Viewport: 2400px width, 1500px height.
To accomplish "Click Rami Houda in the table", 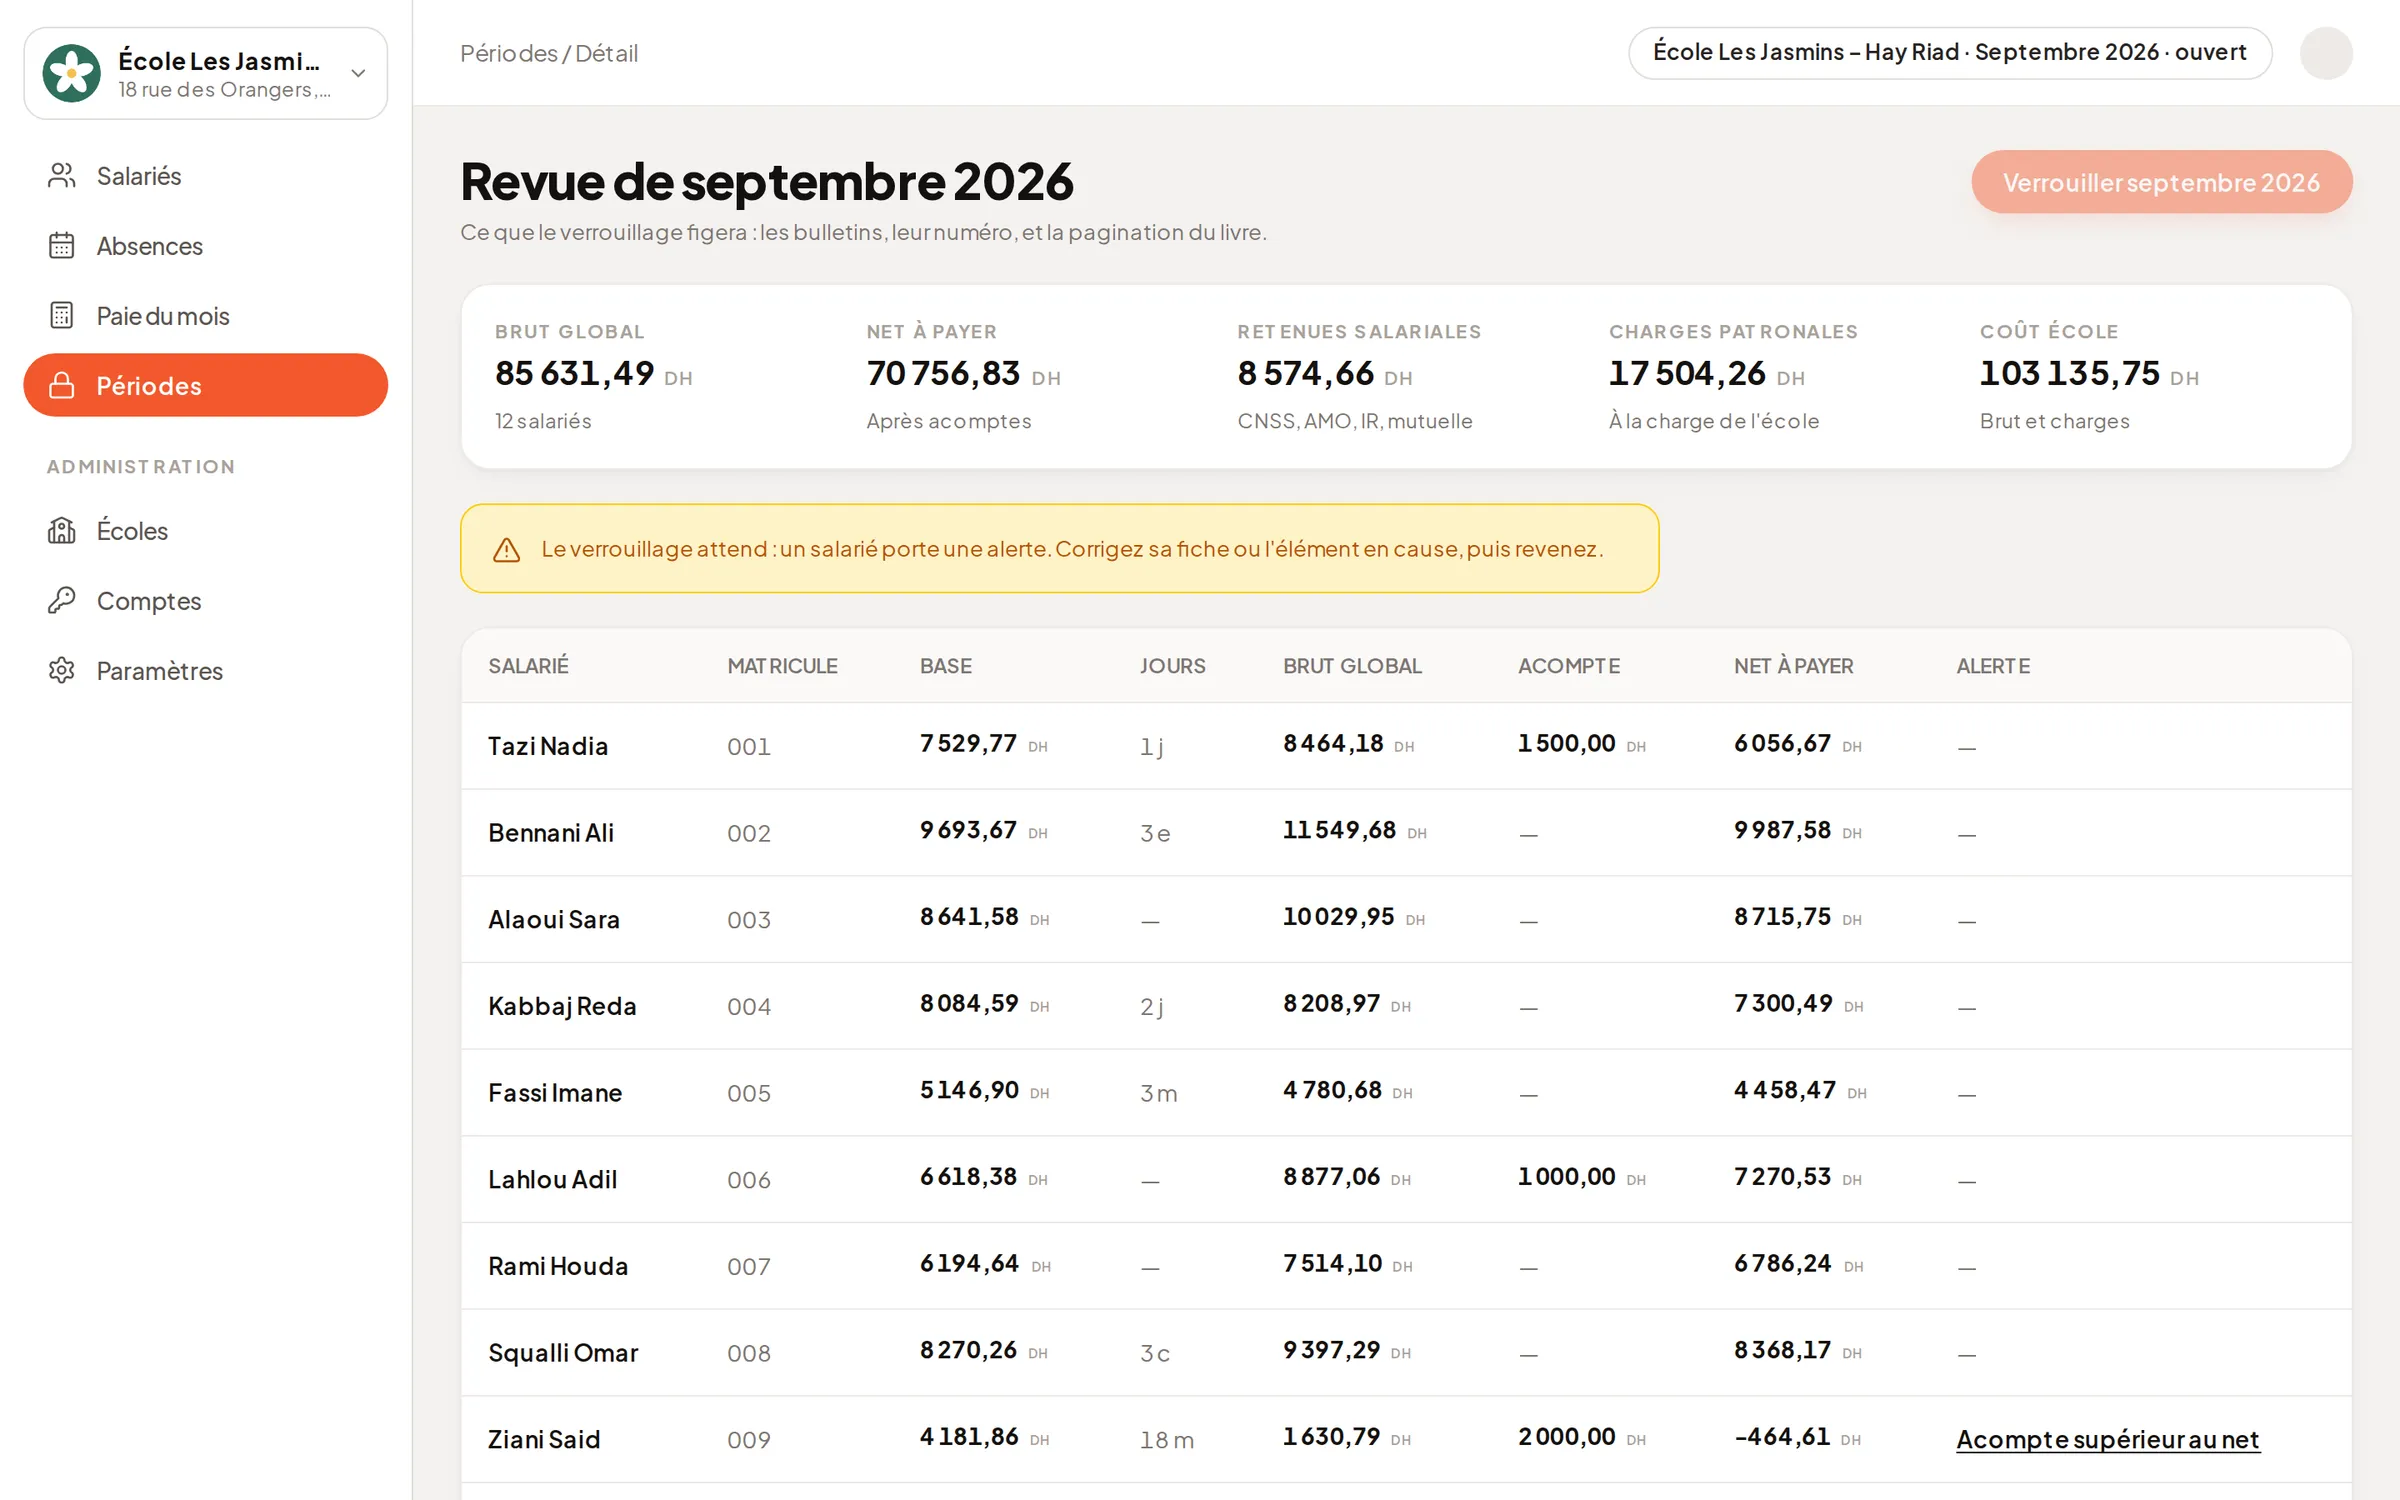I will [x=558, y=1267].
